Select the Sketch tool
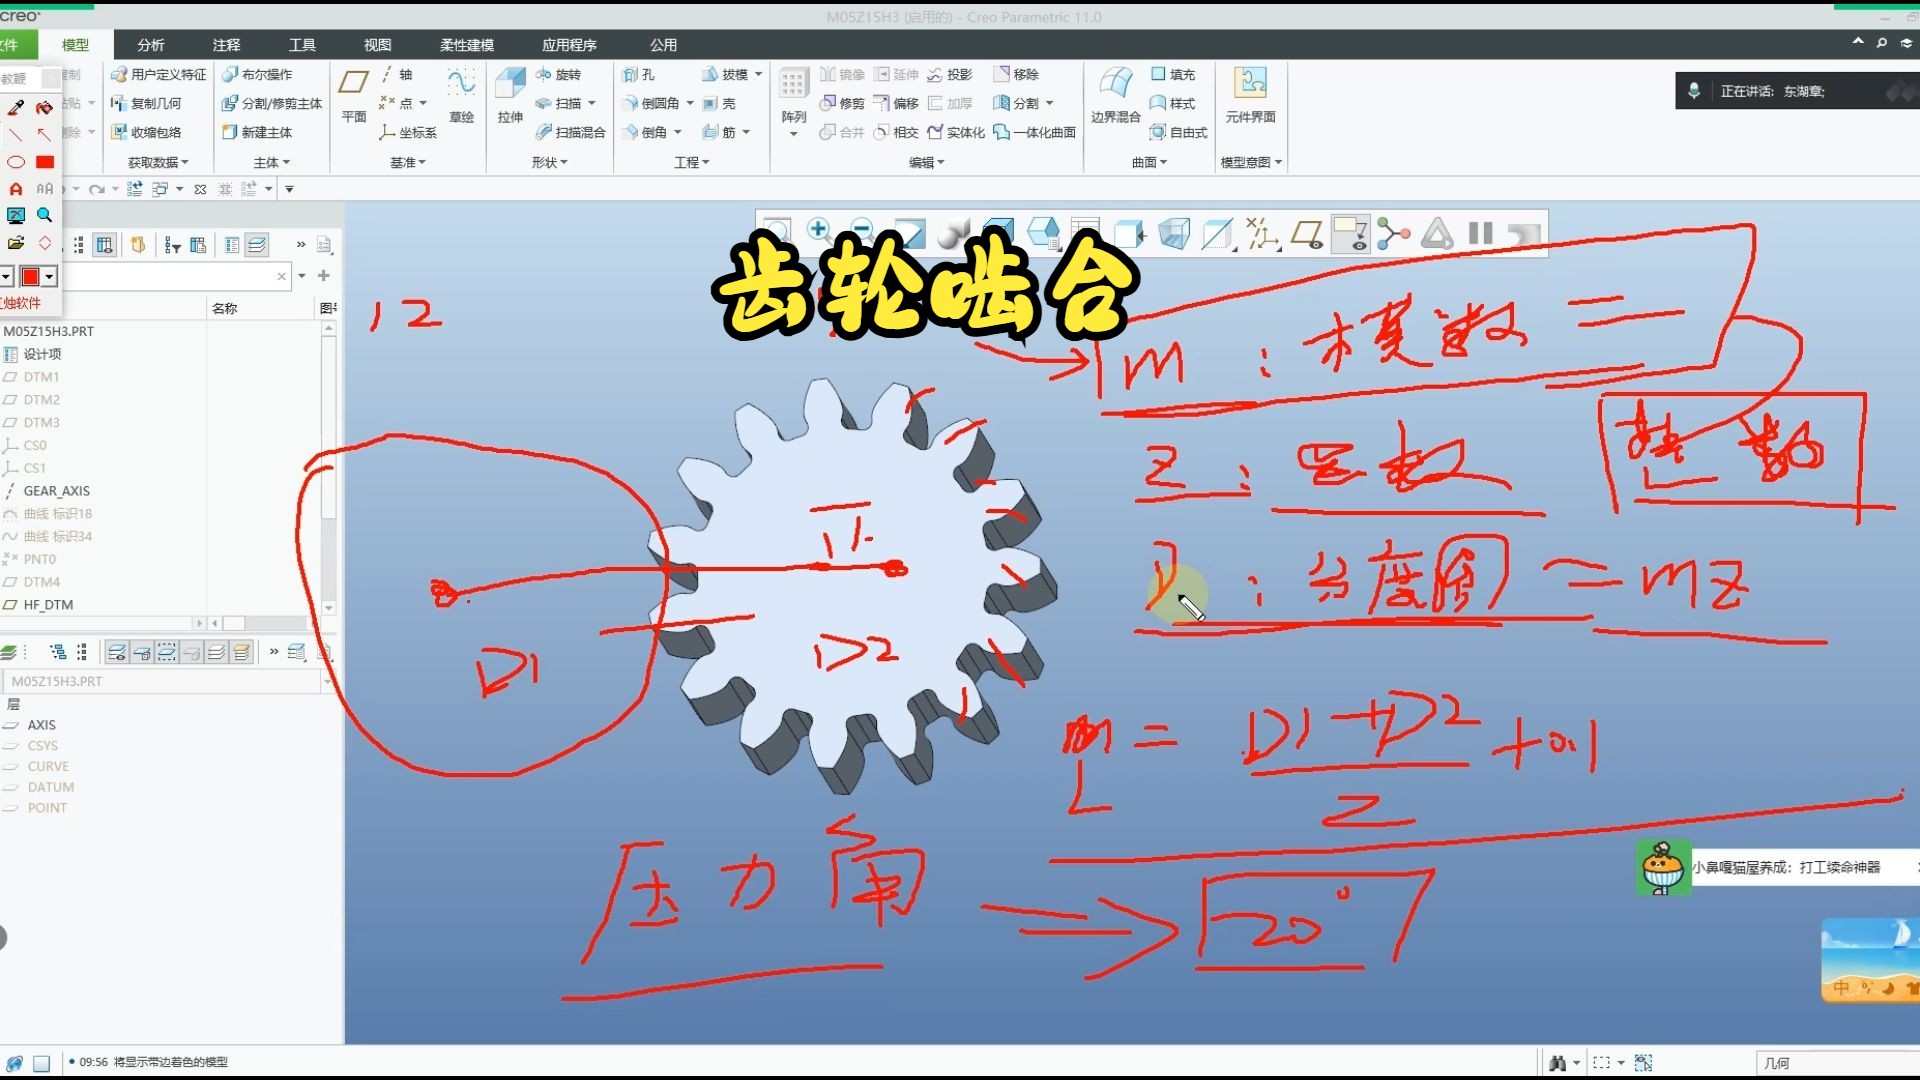This screenshot has width=1920, height=1080. (462, 95)
